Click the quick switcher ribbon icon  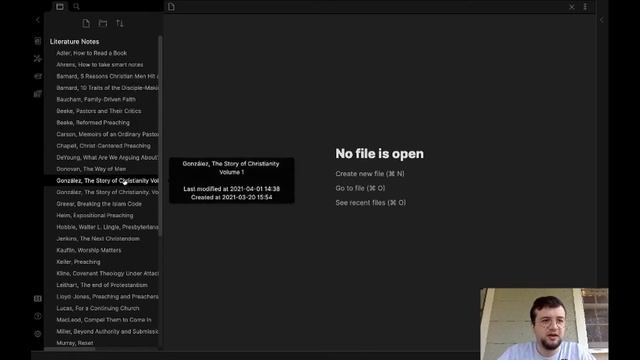pyautogui.click(x=38, y=41)
